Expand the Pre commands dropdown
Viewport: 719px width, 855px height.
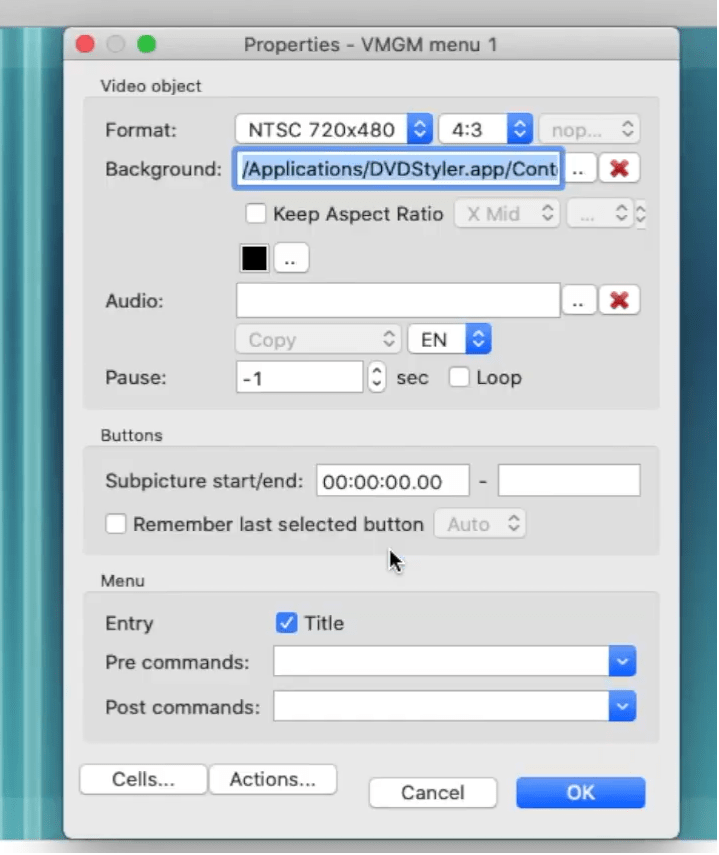click(x=622, y=662)
